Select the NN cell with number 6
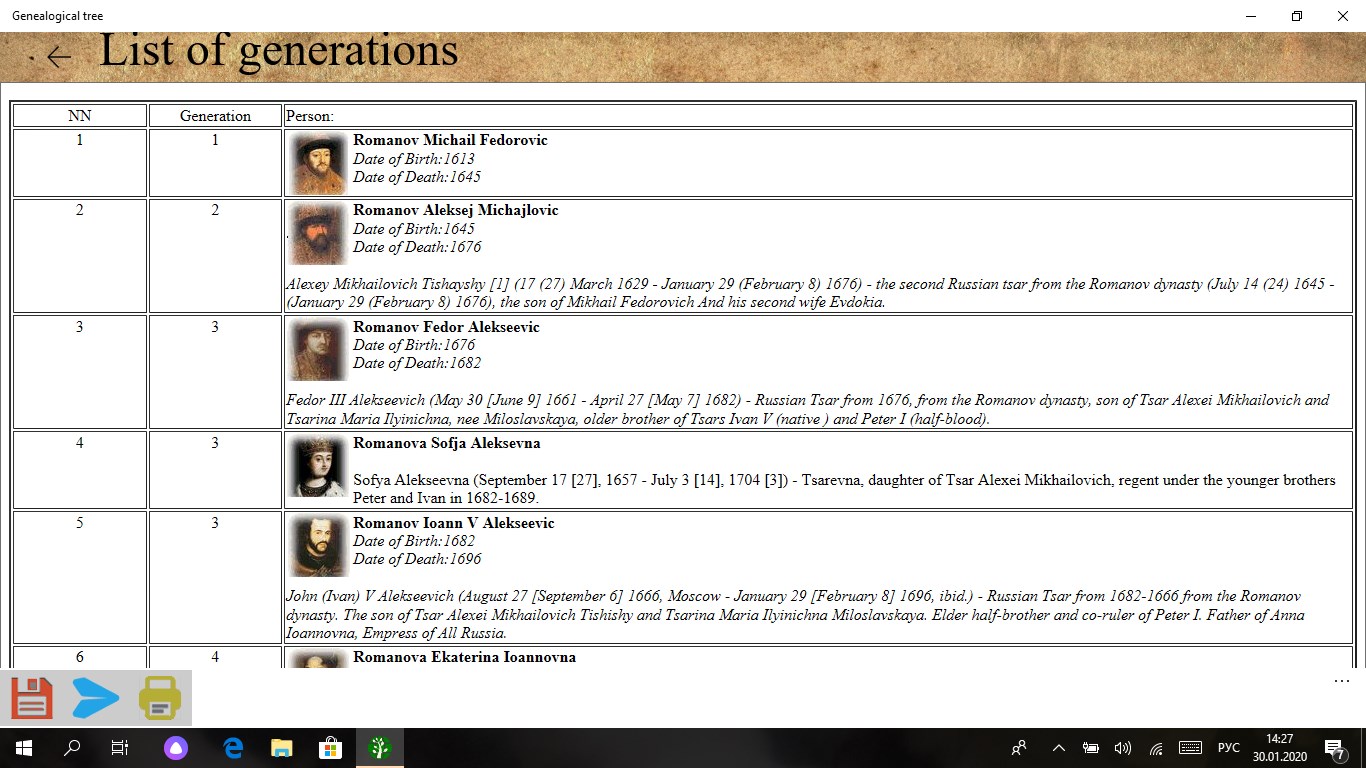Screen dimensions: 1366x768 pos(80,657)
